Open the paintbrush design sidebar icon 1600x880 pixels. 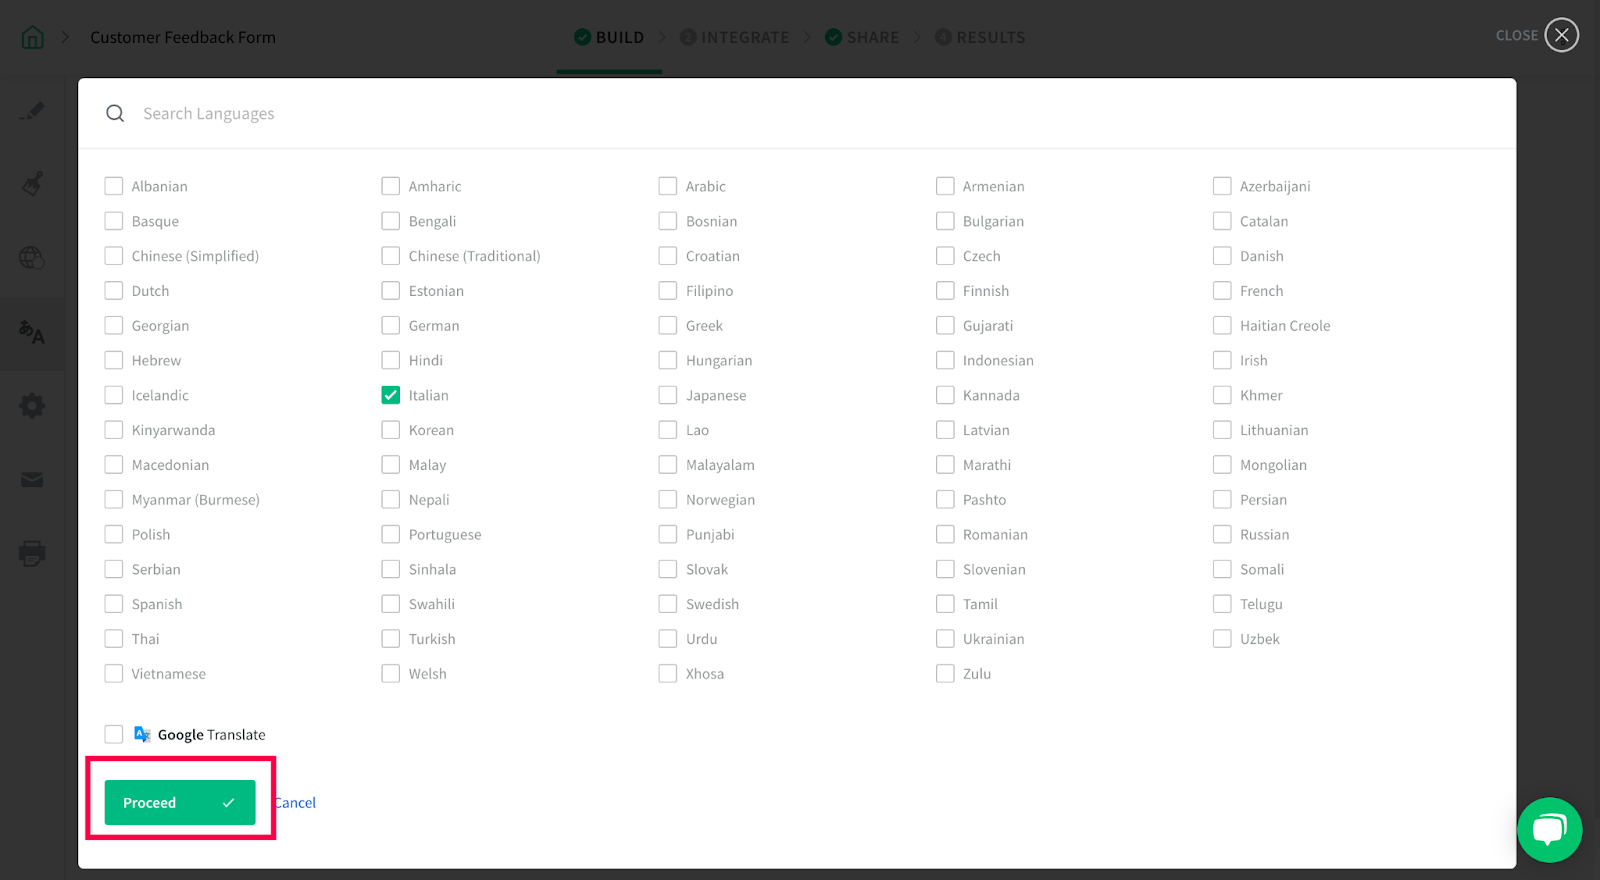click(x=32, y=184)
